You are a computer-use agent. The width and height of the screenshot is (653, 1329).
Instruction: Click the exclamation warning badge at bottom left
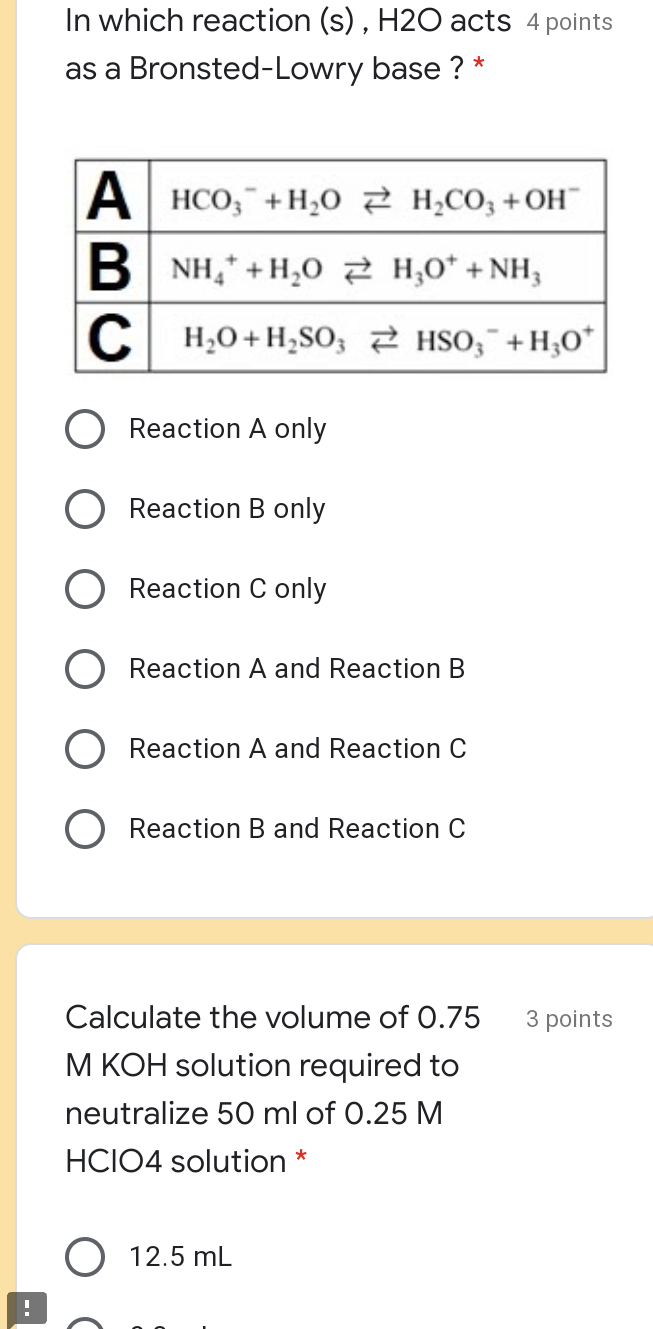coord(27,1307)
